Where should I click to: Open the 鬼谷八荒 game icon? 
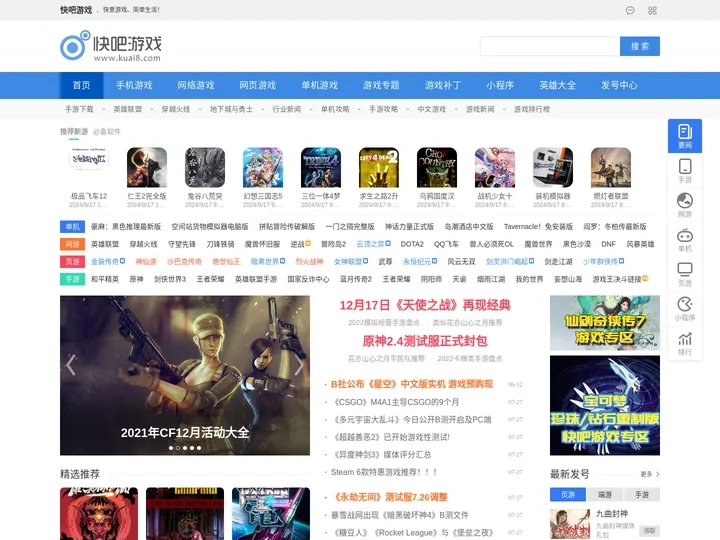pyautogui.click(x=205, y=167)
